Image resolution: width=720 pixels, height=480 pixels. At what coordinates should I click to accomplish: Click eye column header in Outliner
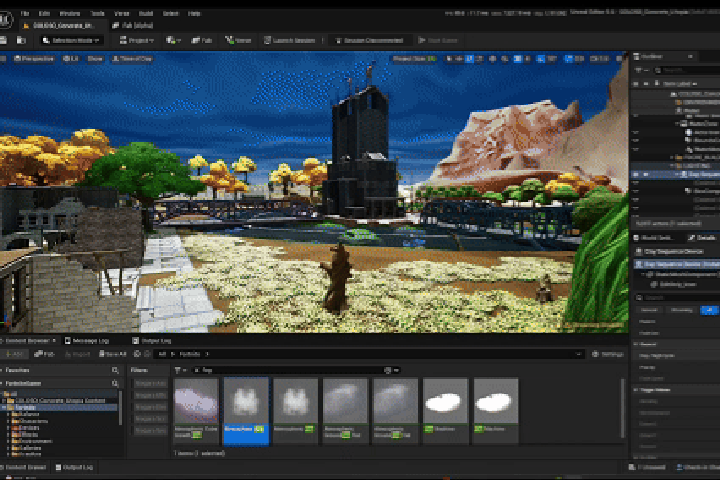[636, 84]
